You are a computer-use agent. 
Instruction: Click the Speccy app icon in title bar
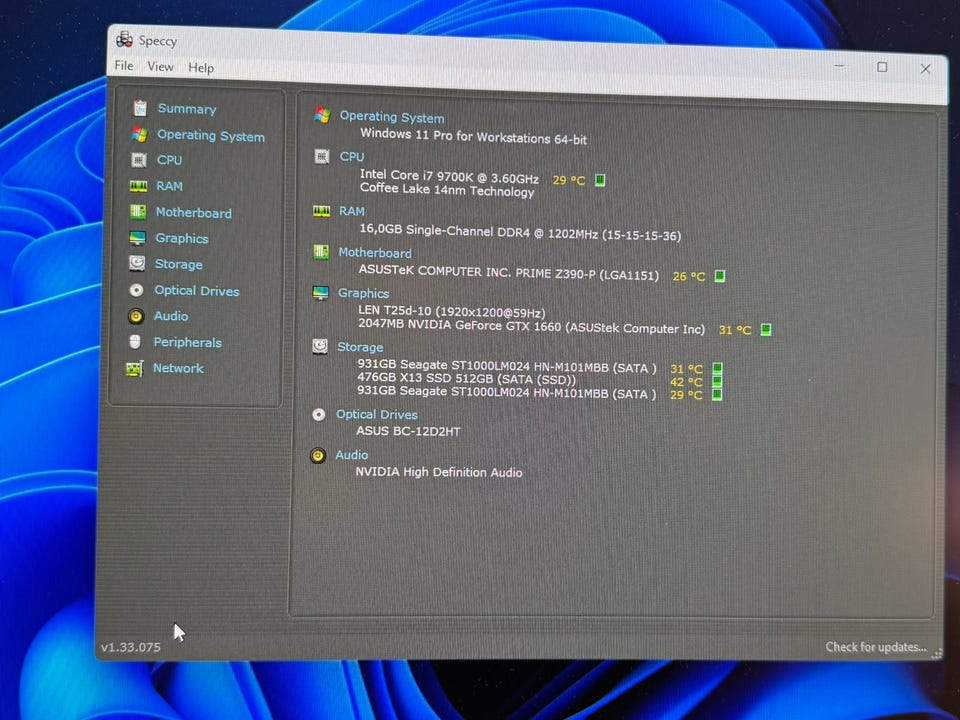click(124, 39)
